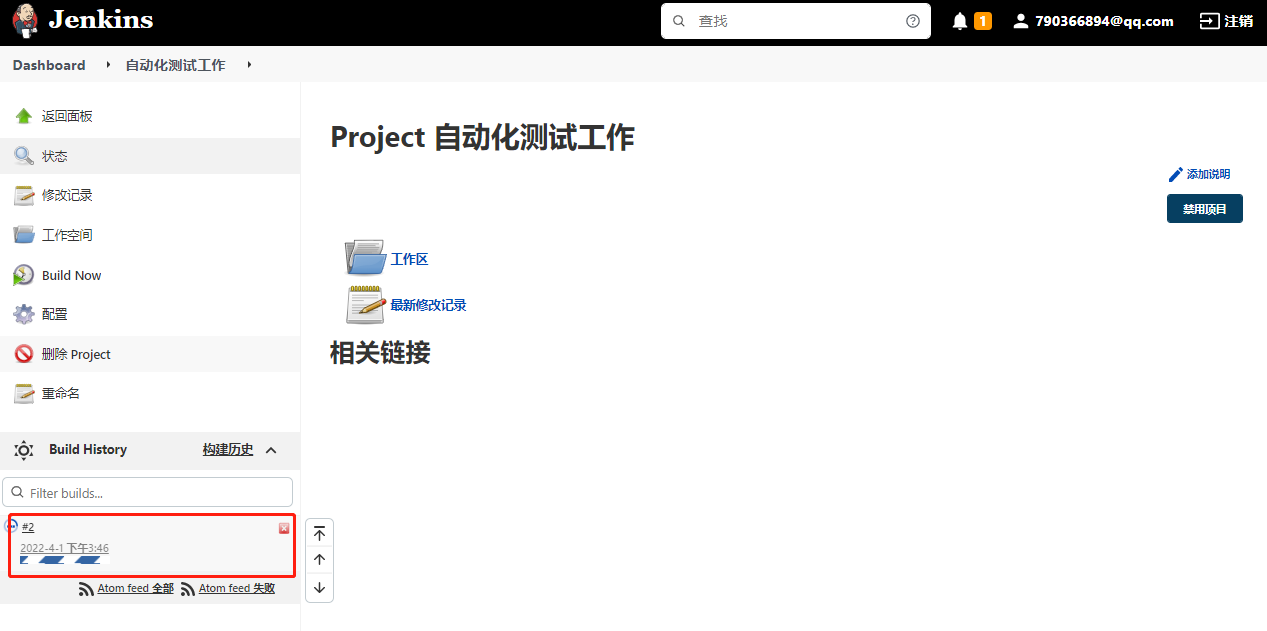Click the gear 配置 icon
Image resolution: width=1267 pixels, height=631 pixels.
click(24, 314)
